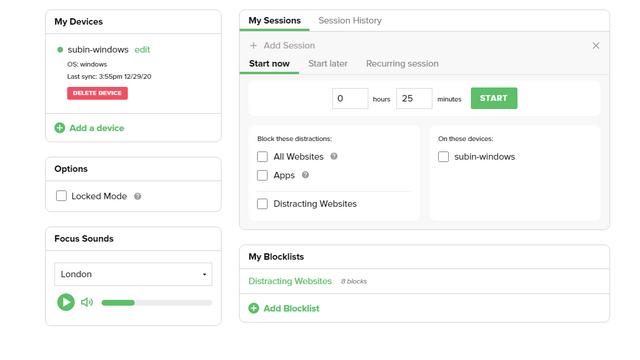Viewport: 640px width, 360px height.
Task: Play the London focus sound
Action: click(66, 302)
